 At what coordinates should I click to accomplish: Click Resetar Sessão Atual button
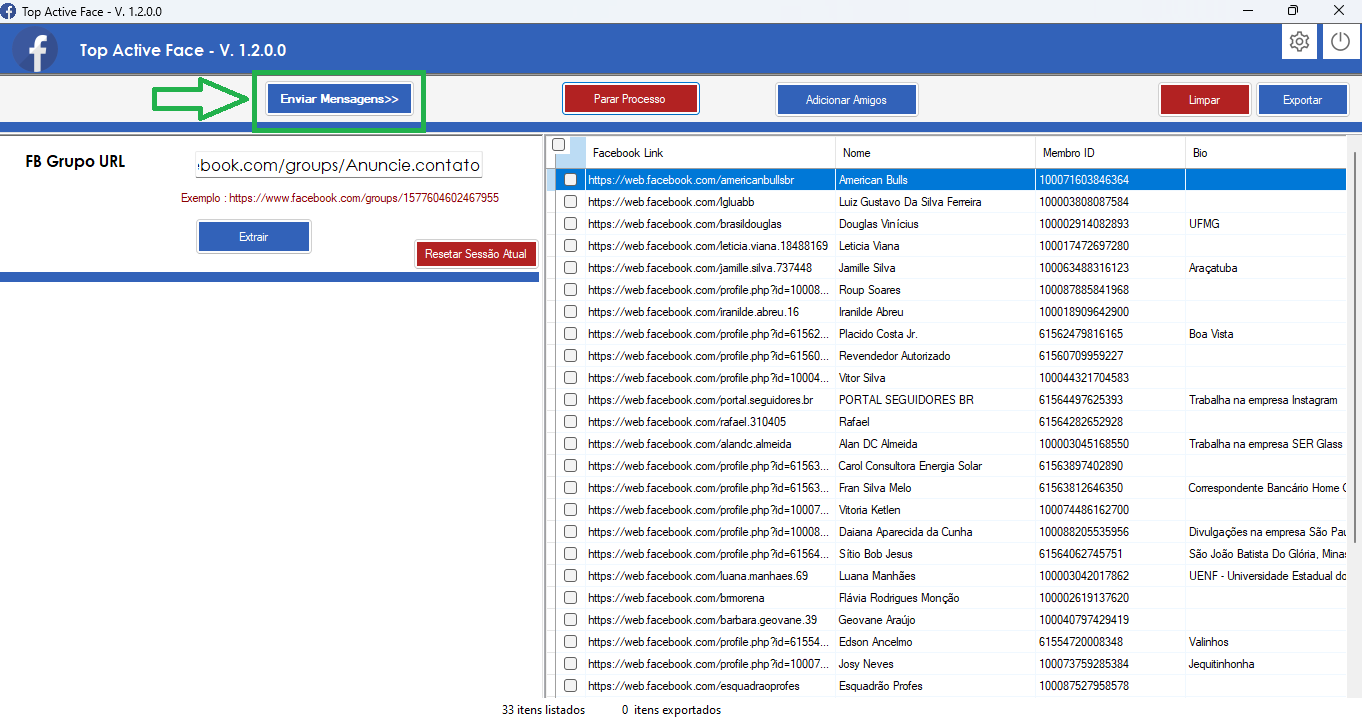476,254
